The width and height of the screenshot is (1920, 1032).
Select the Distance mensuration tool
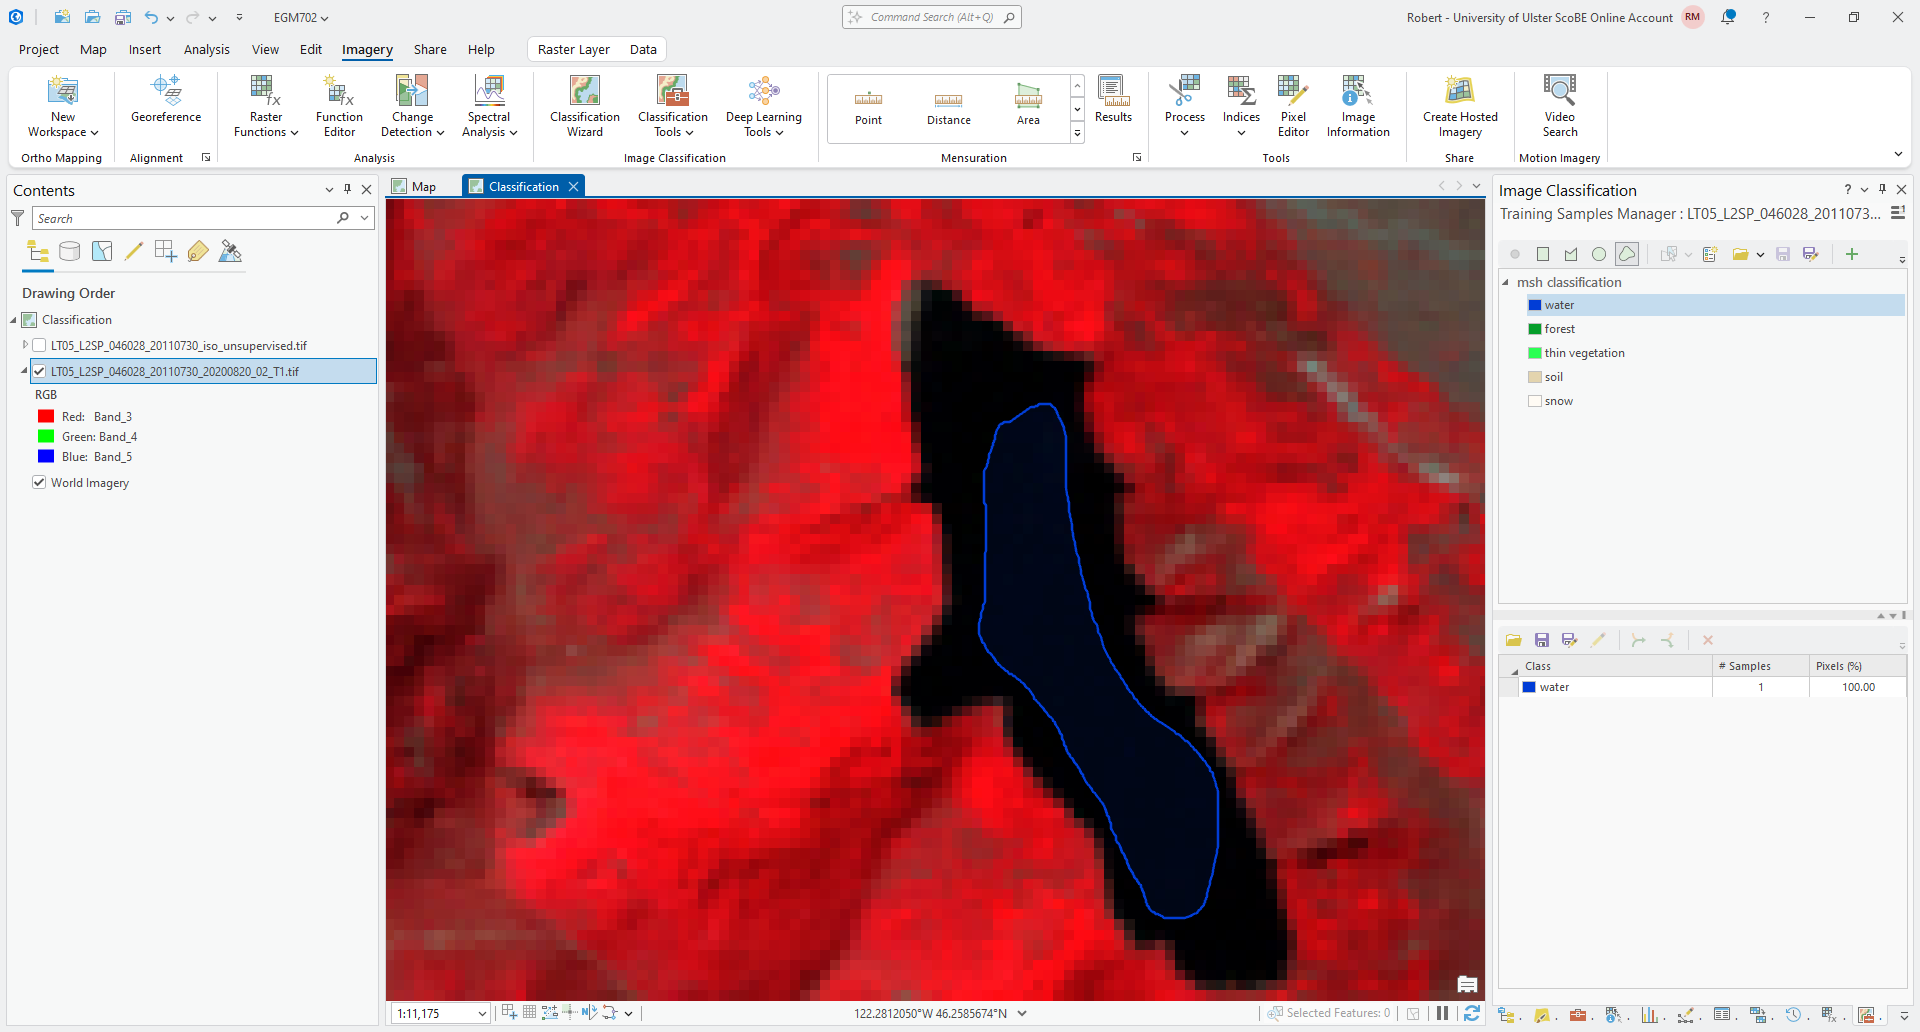948,108
